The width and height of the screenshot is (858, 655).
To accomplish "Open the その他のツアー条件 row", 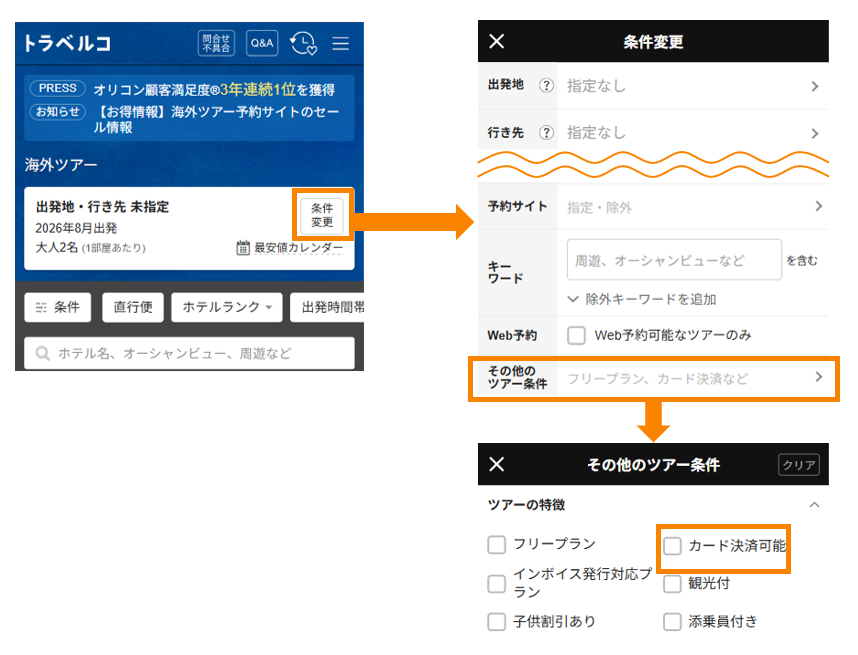I will pyautogui.click(x=653, y=378).
